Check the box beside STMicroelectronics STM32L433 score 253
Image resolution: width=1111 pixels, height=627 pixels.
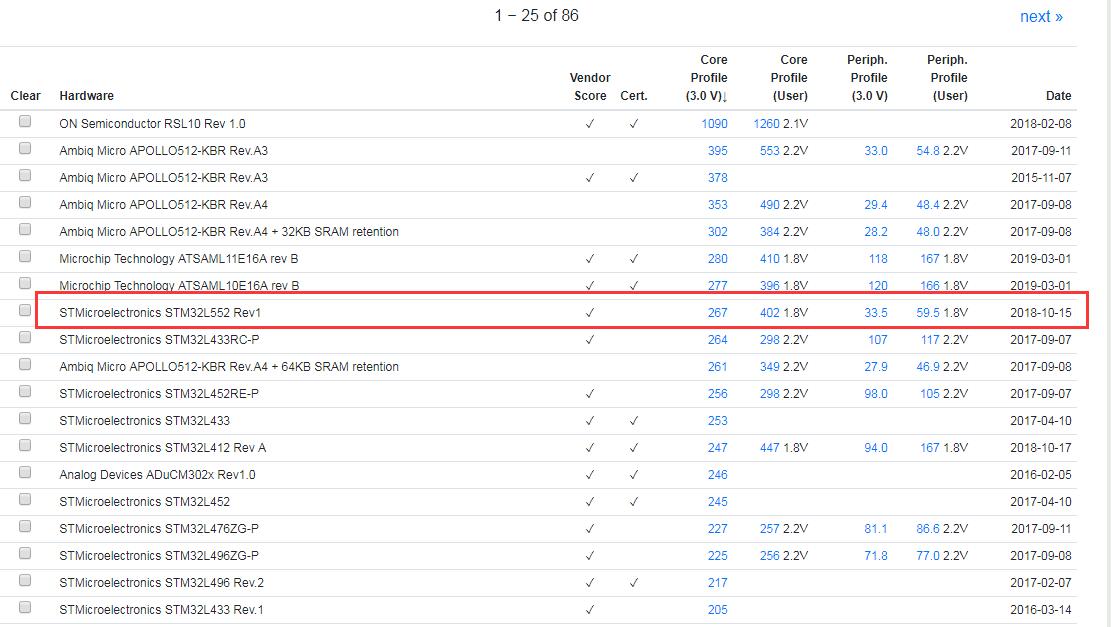(x=25, y=418)
